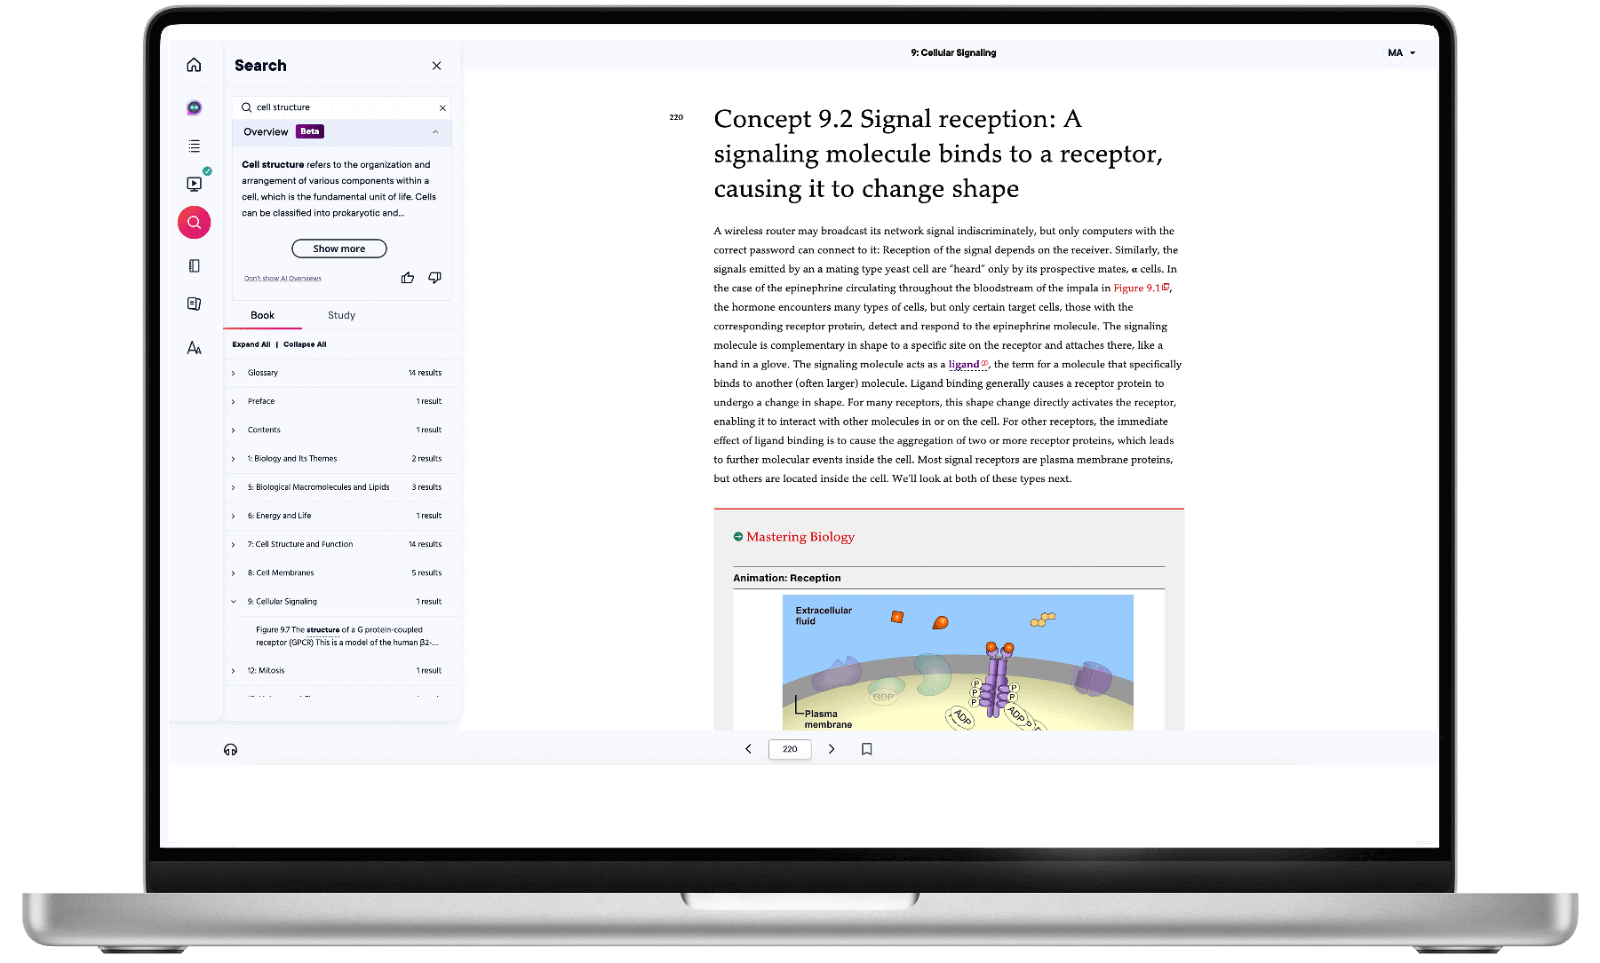
Task: Collapse the Overview Beta section
Action: pyautogui.click(x=435, y=132)
